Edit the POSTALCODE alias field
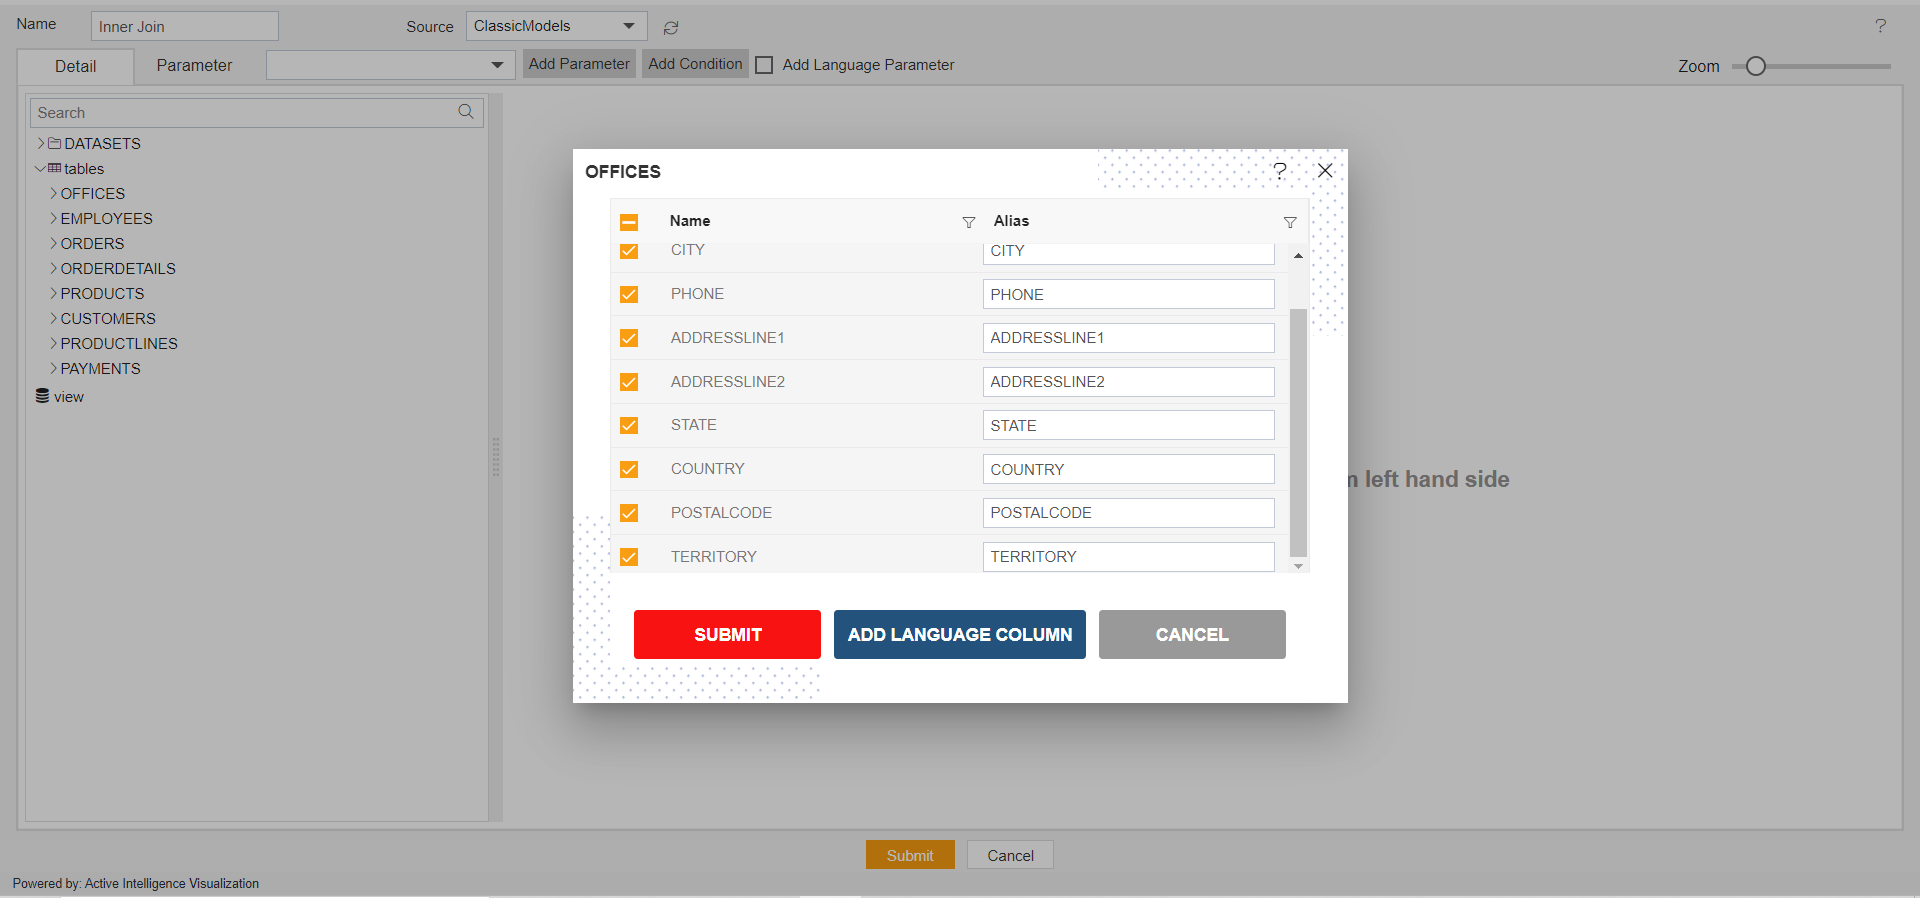The width and height of the screenshot is (1920, 898). point(1128,513)
